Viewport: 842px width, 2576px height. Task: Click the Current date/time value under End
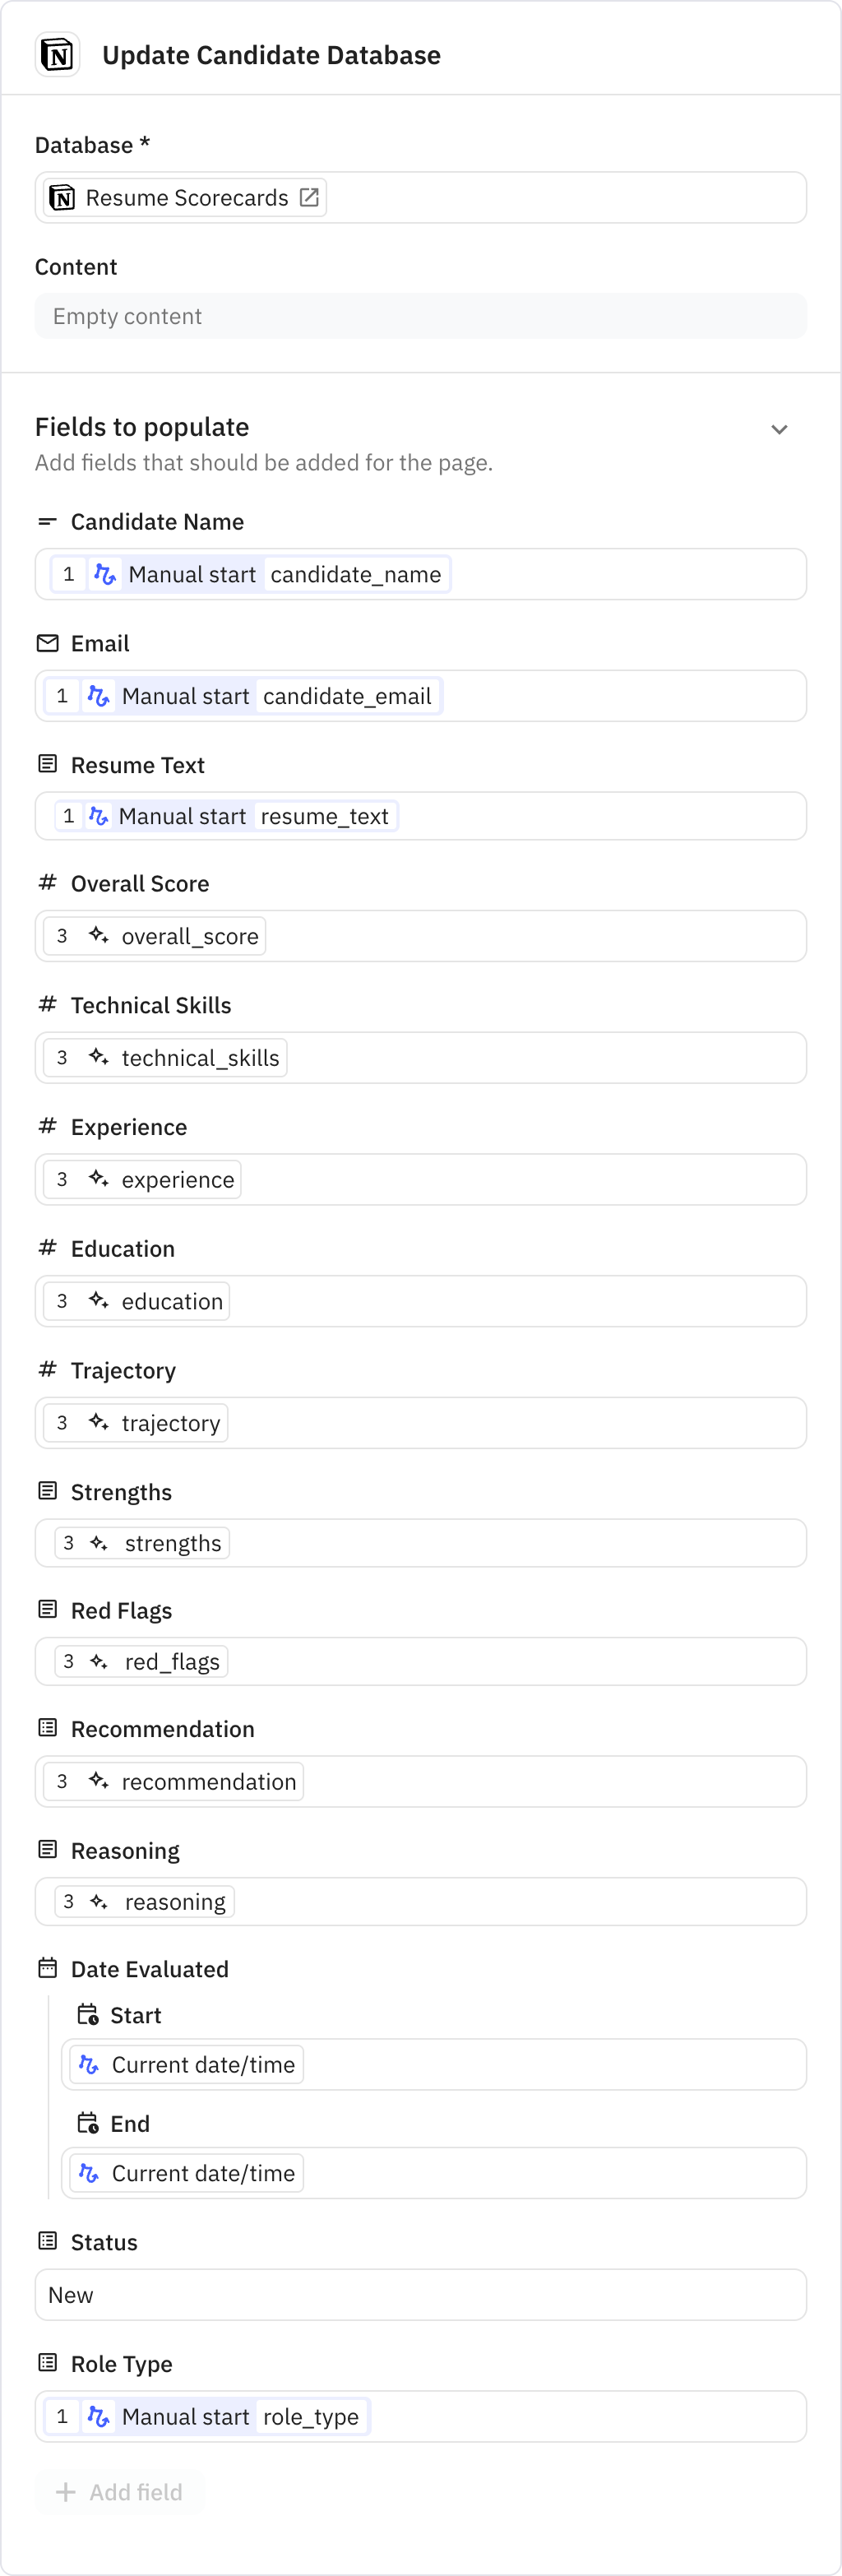185,2172
